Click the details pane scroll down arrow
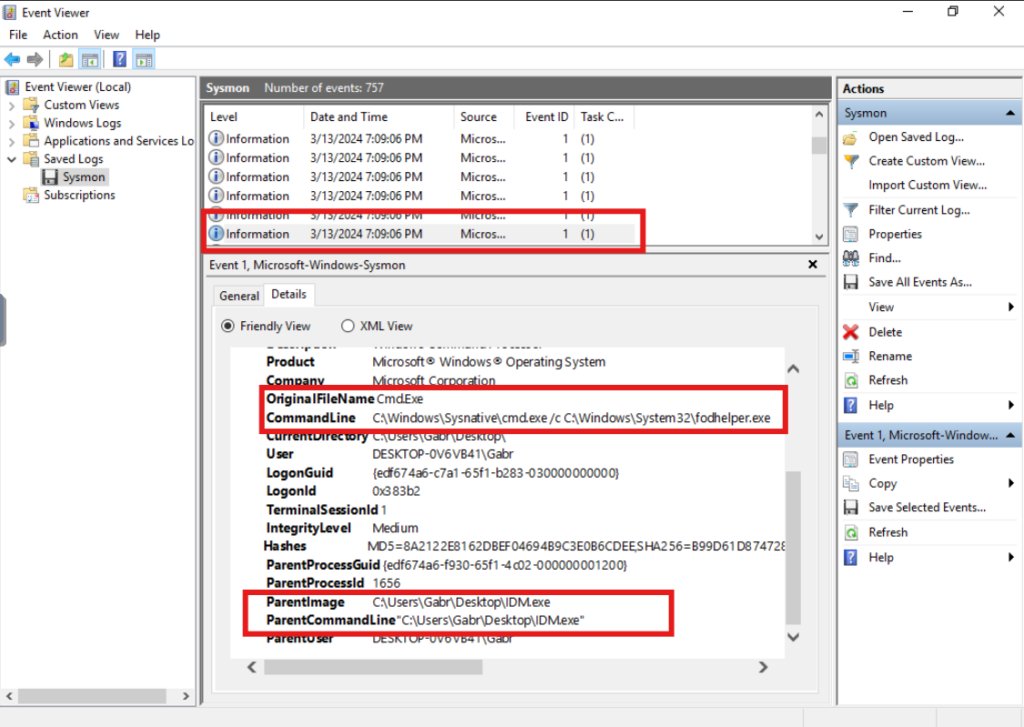This screenshot has width=1024, height=727. (x=793, y=637)
